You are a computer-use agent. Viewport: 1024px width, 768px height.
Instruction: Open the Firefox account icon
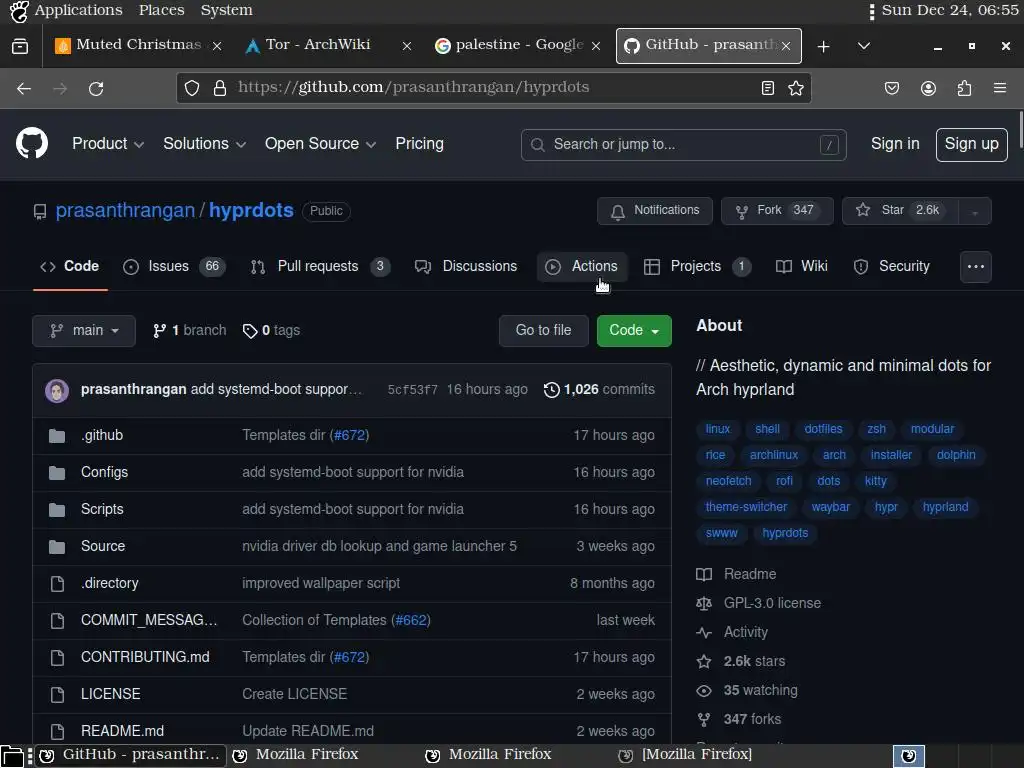pos(928,88)
